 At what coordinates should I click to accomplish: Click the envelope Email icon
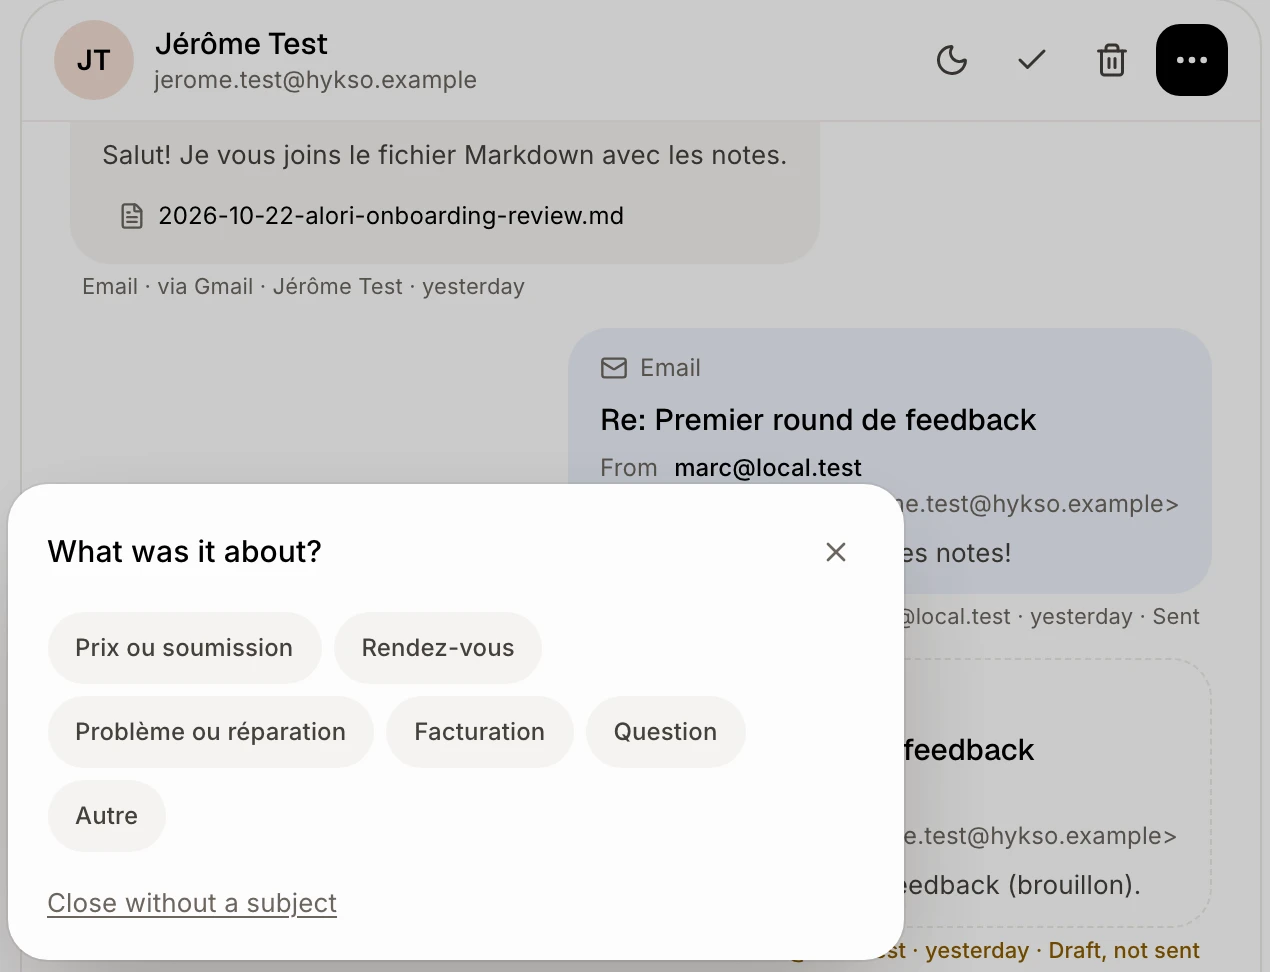pos(613,368)
